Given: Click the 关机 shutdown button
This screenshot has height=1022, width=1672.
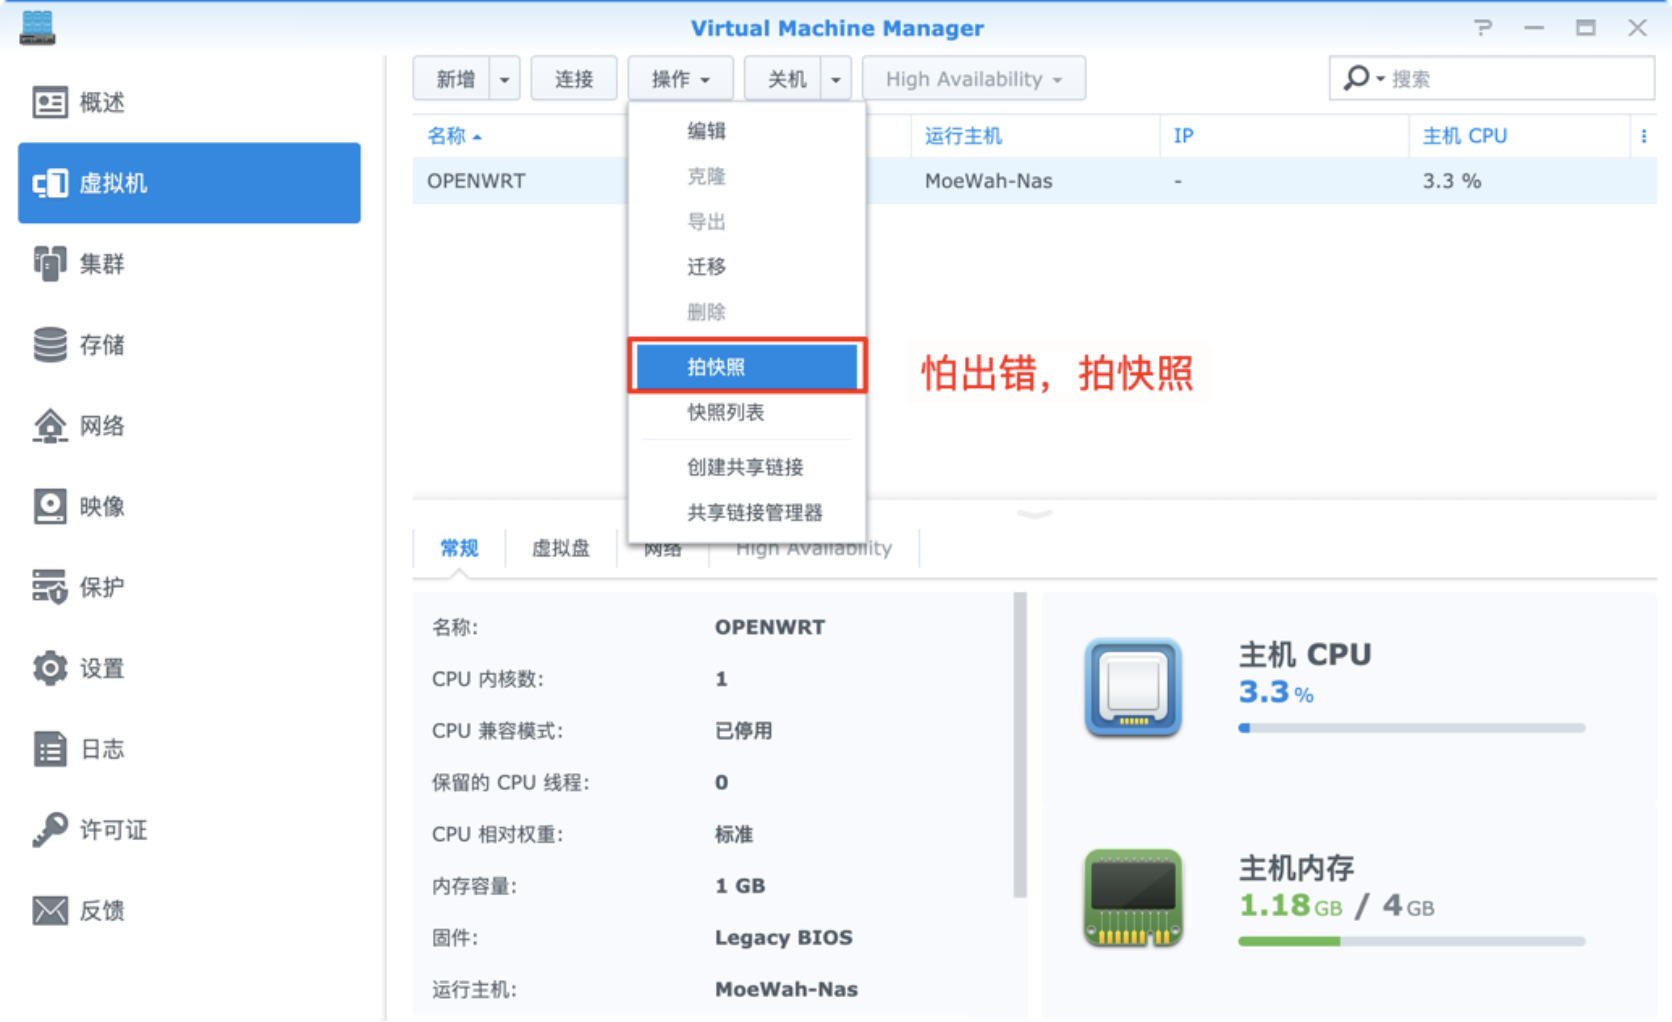Looking at the screenshot, I should coord(785,79).
